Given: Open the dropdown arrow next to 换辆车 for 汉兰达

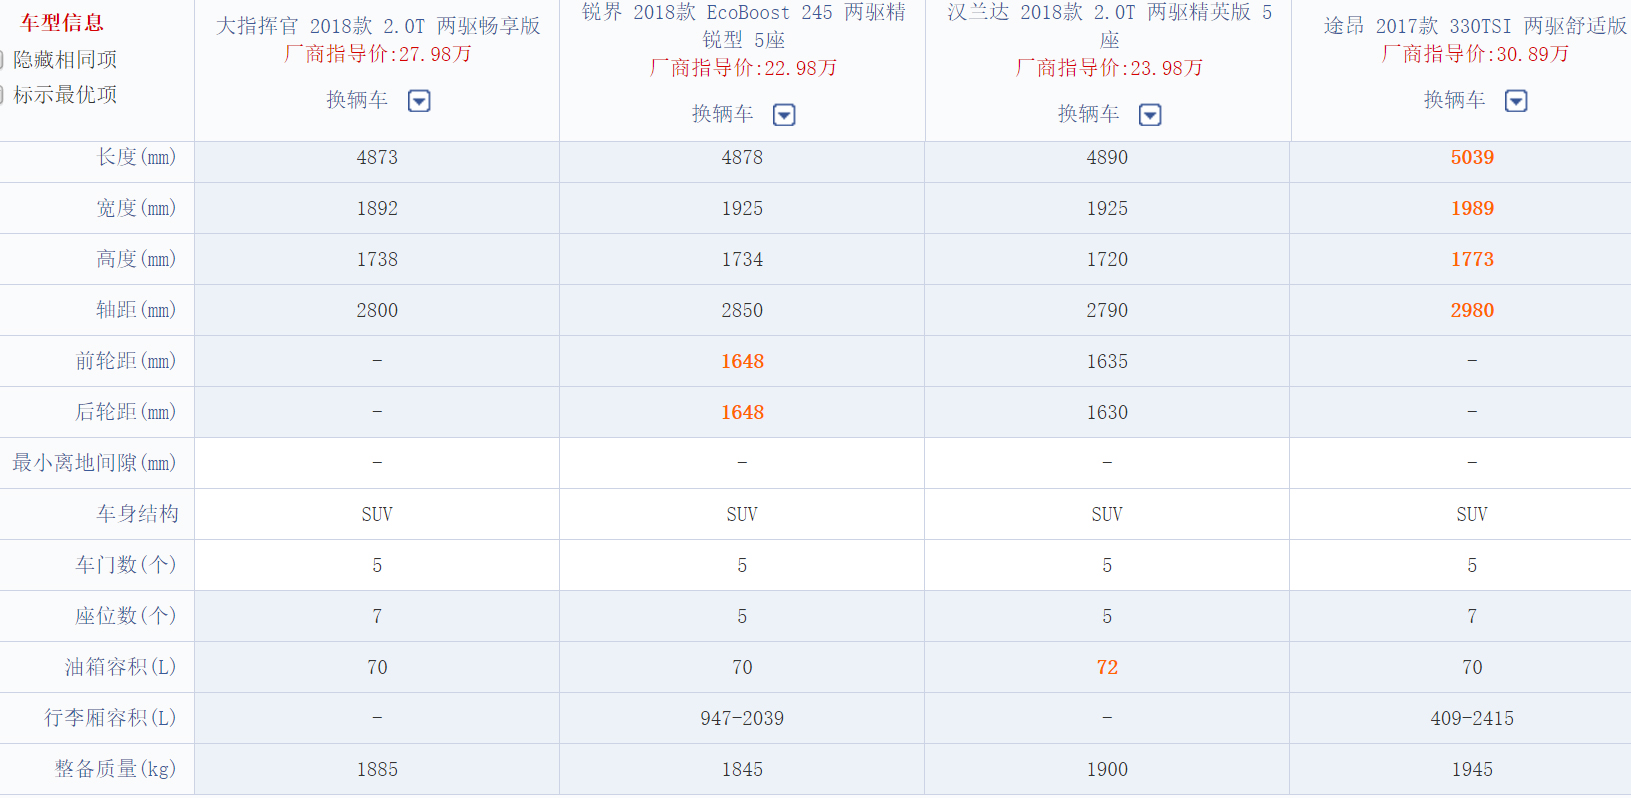Looking at the screenshot, I should (x=1151, y=115).
